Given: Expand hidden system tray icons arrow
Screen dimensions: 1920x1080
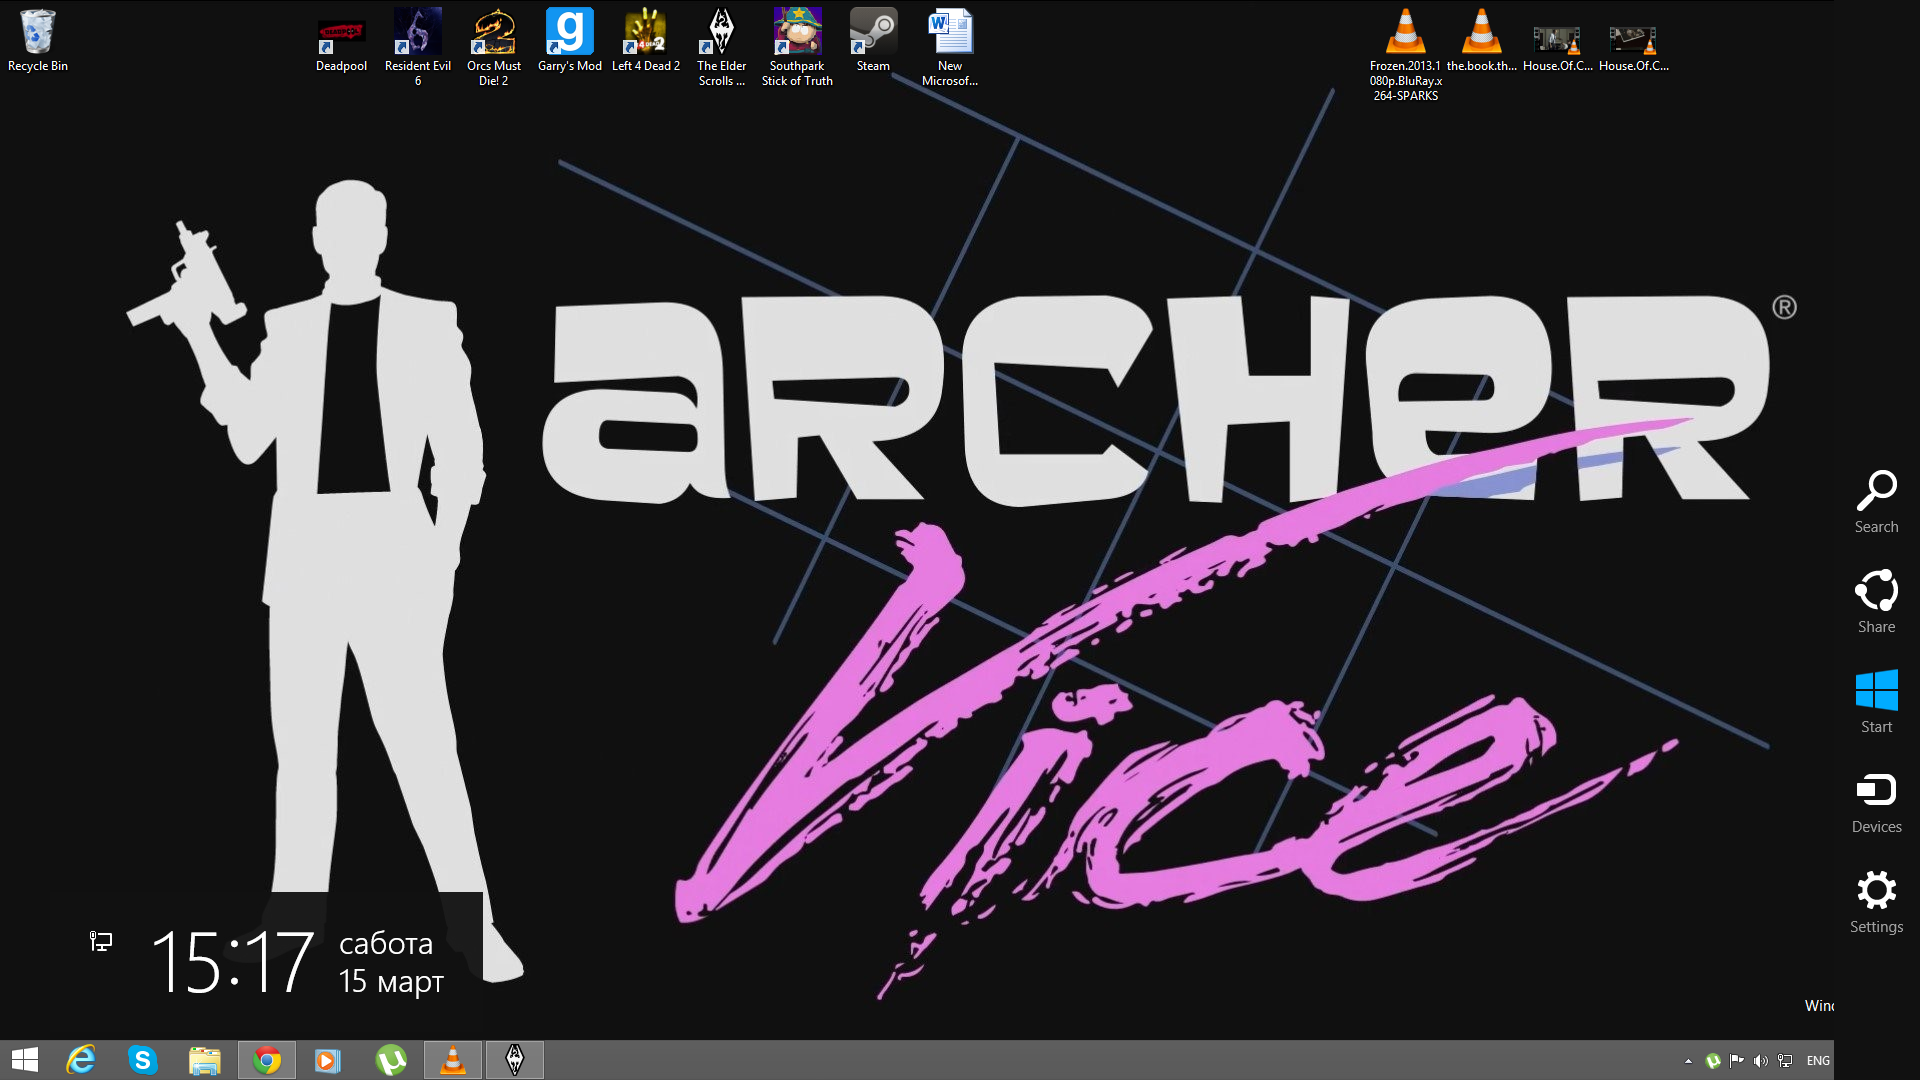Looking at the screenshot, I should [x=1688, y=1061].
